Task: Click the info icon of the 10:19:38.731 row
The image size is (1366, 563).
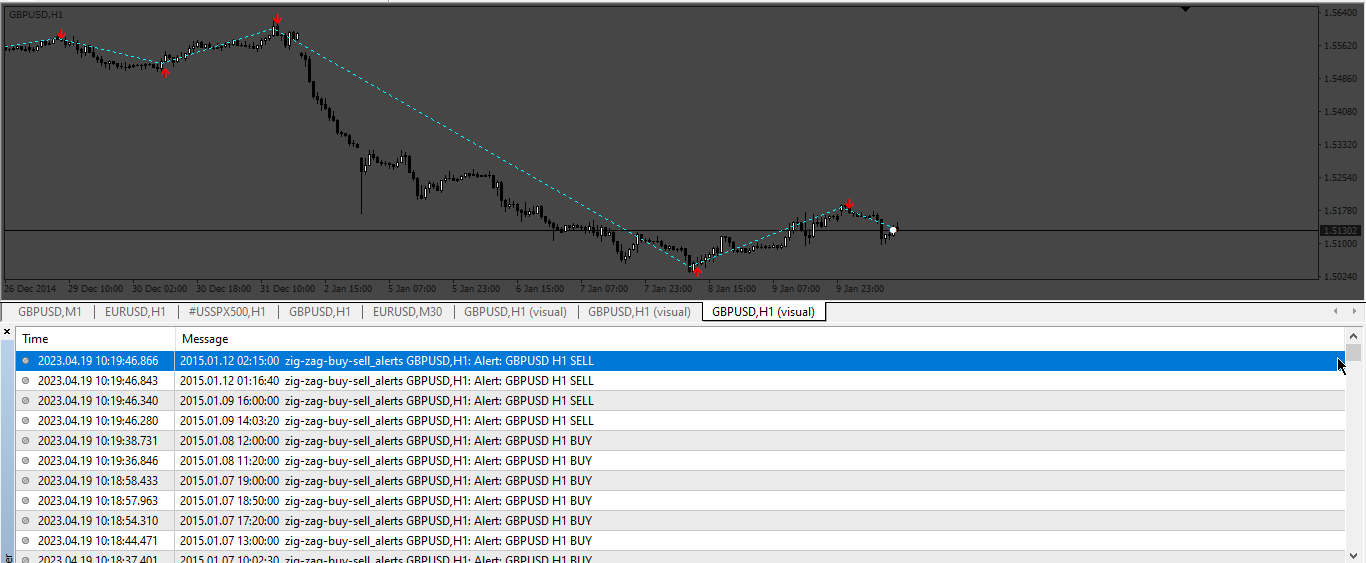Action: point(26,440)
